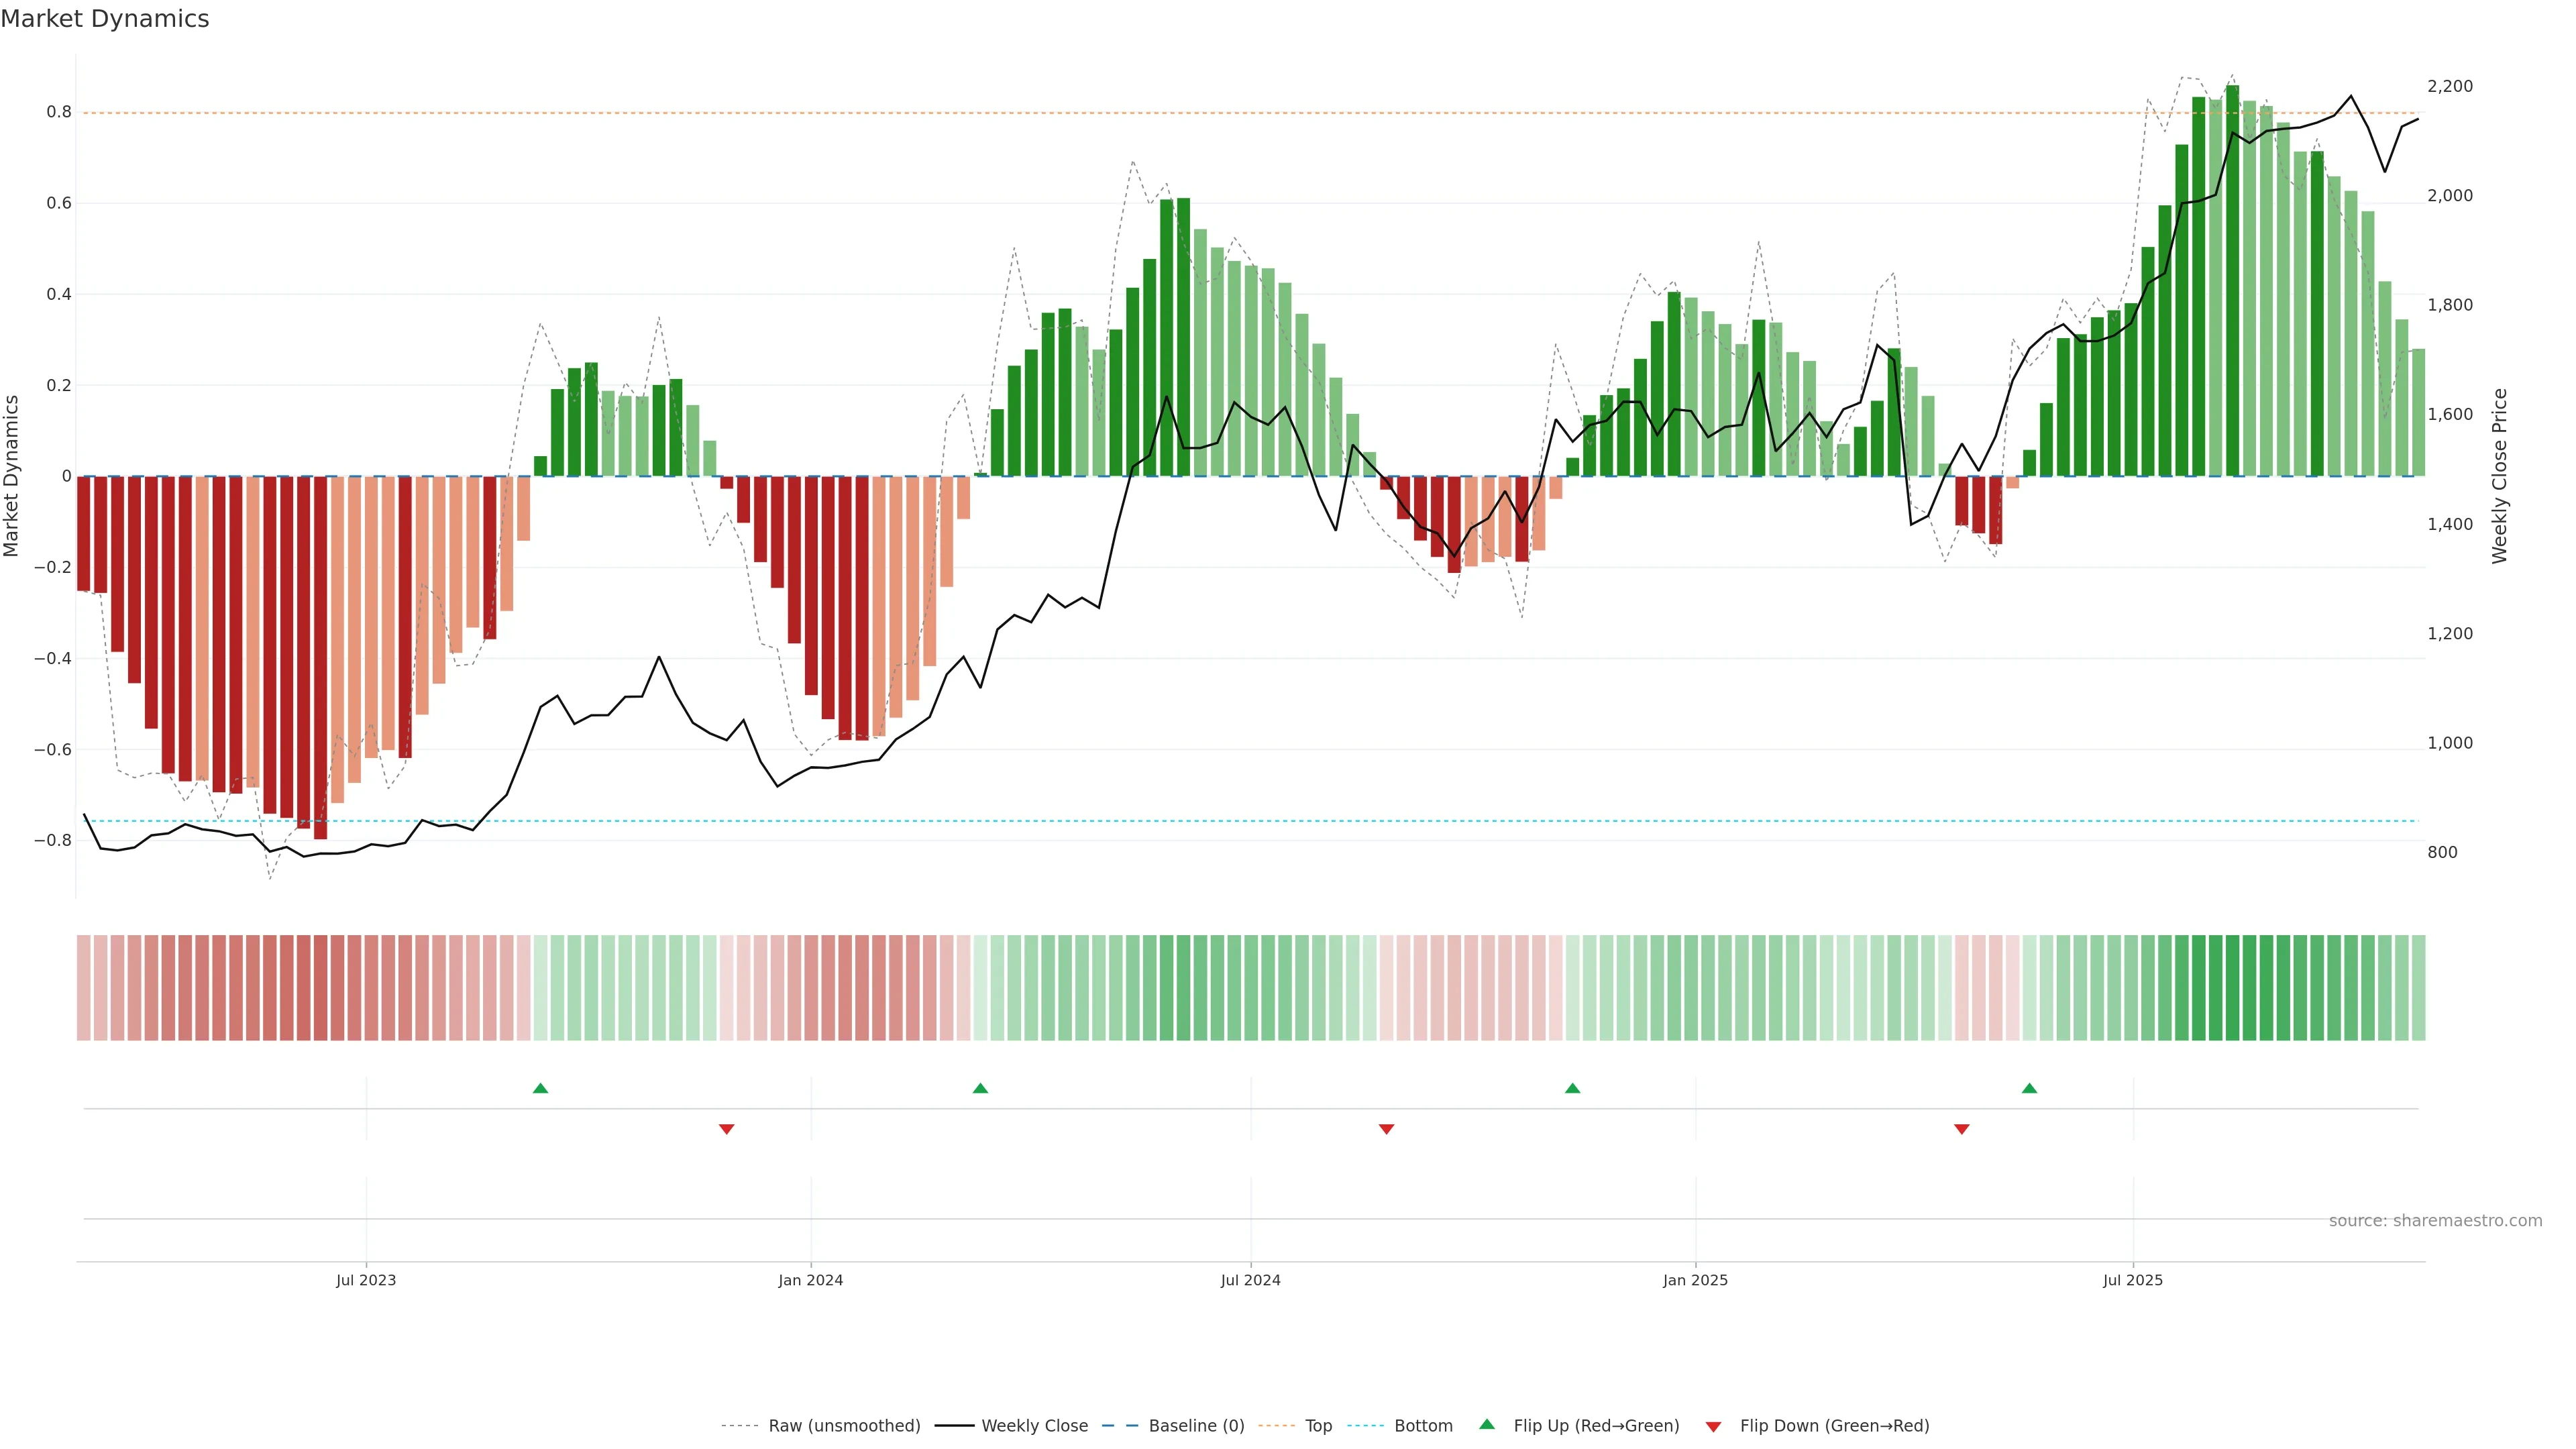Image resolution: width=2576 pixels, height=1449 pixels.
Task: Click the latest red flip-down marker on the timeline
Action: [1962, 1129]
